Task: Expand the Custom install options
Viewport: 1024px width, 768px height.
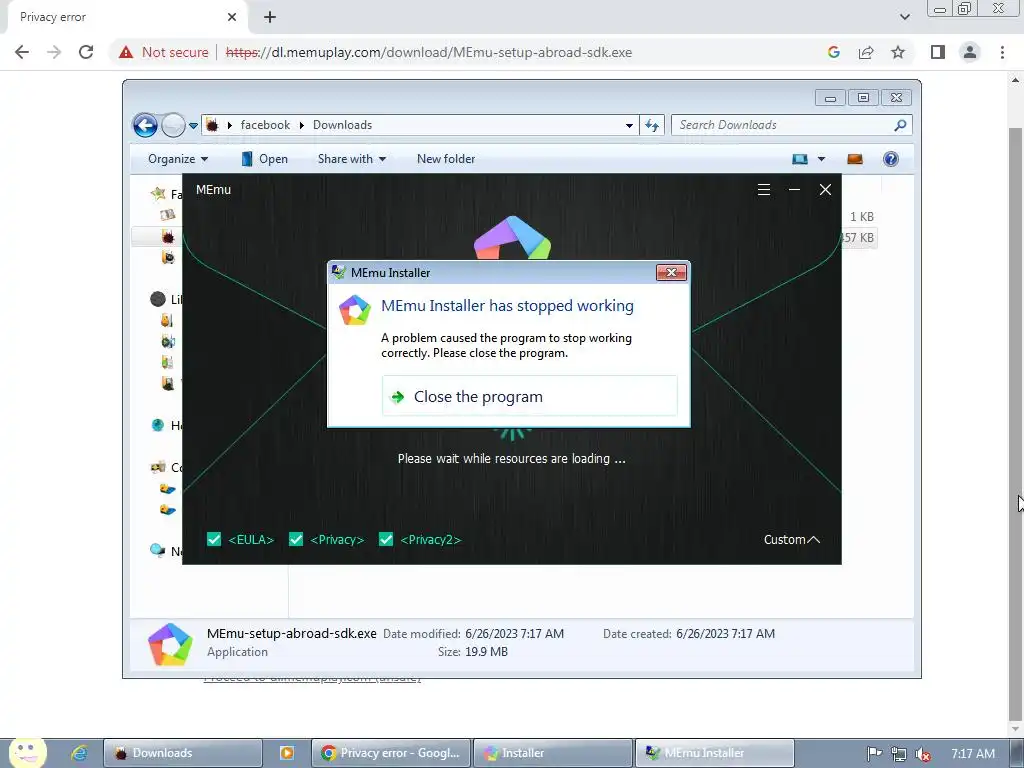Action: [792, 539]
